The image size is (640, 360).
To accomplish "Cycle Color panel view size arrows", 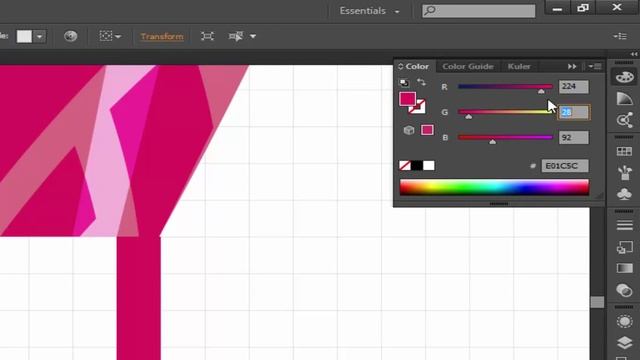I will (x=400, y=66).
